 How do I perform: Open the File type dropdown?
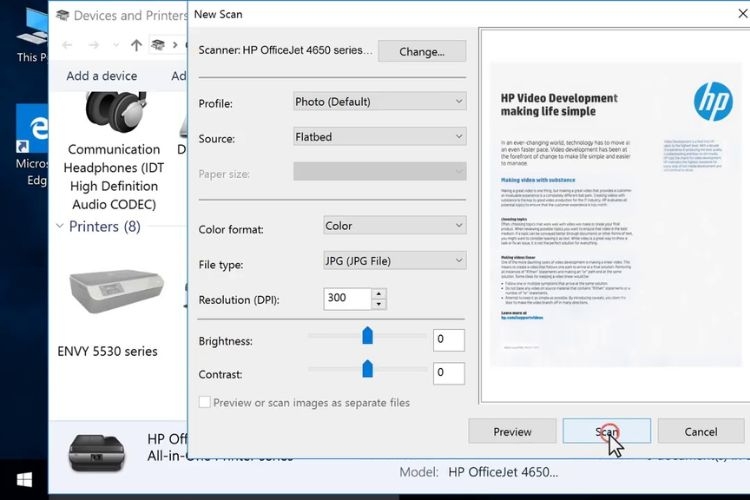(x=395, y=261)
